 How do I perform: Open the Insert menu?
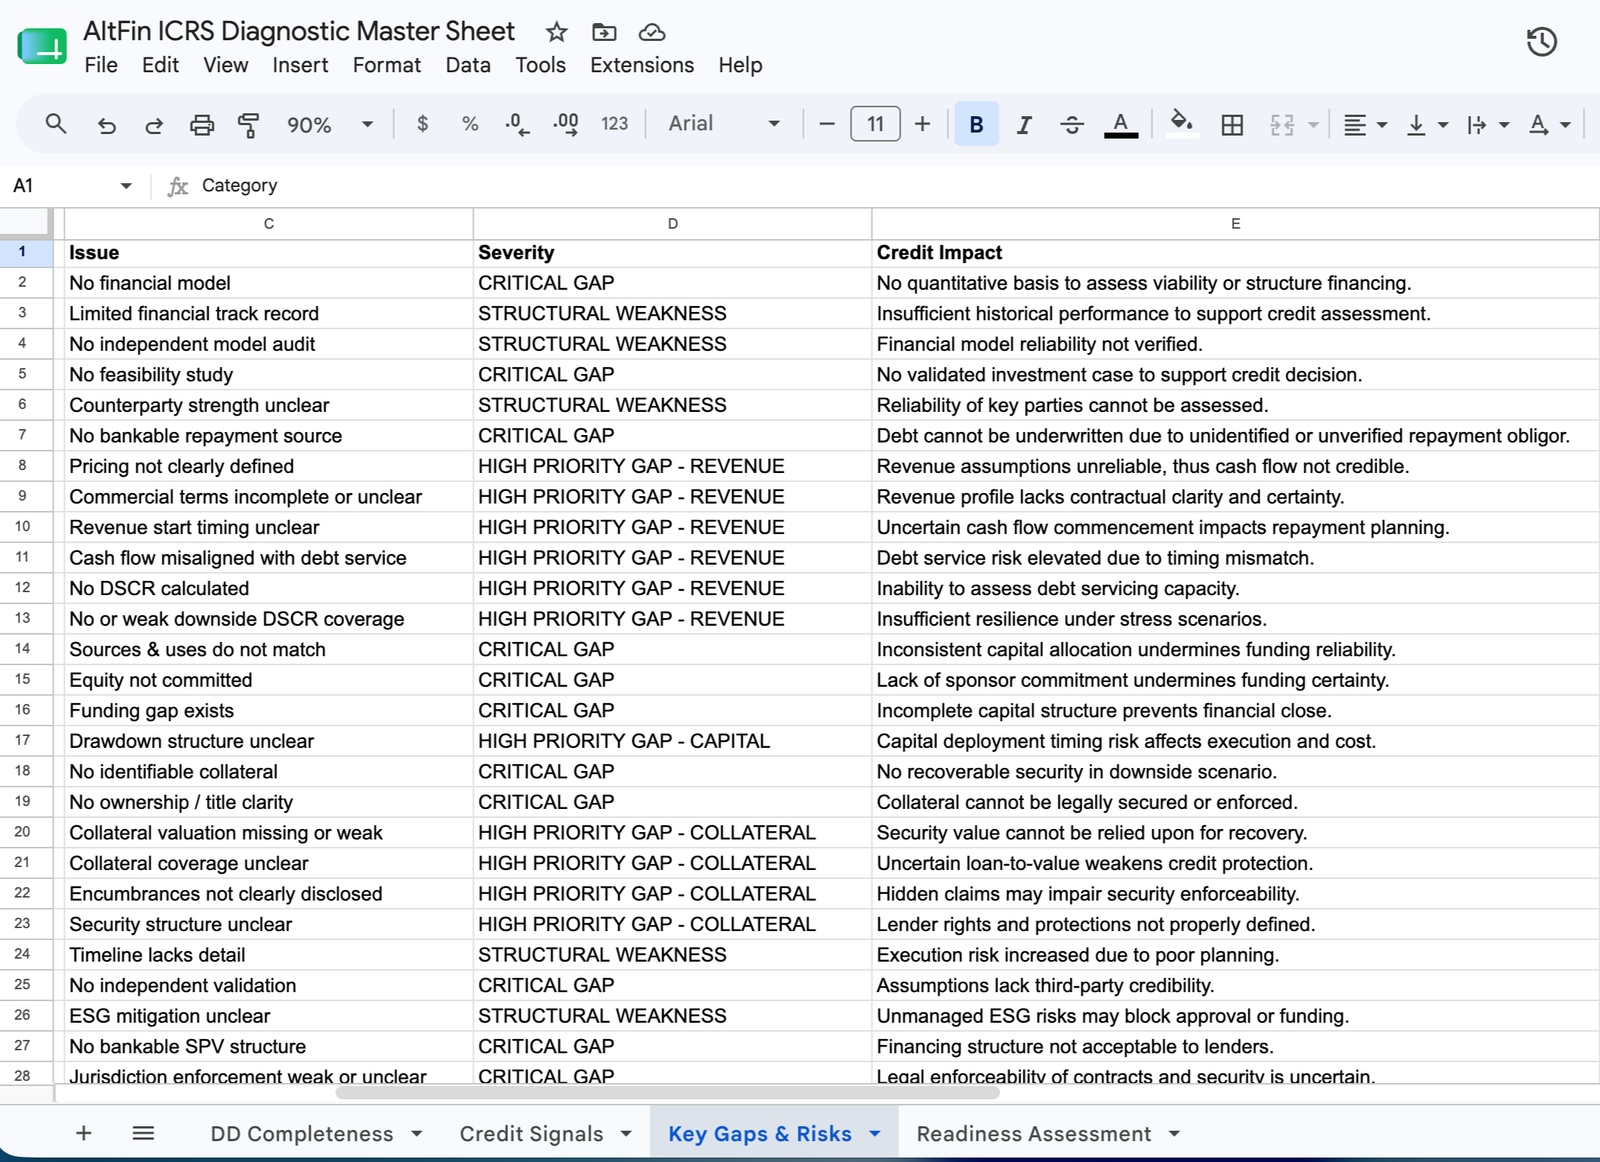click(300, 65)
